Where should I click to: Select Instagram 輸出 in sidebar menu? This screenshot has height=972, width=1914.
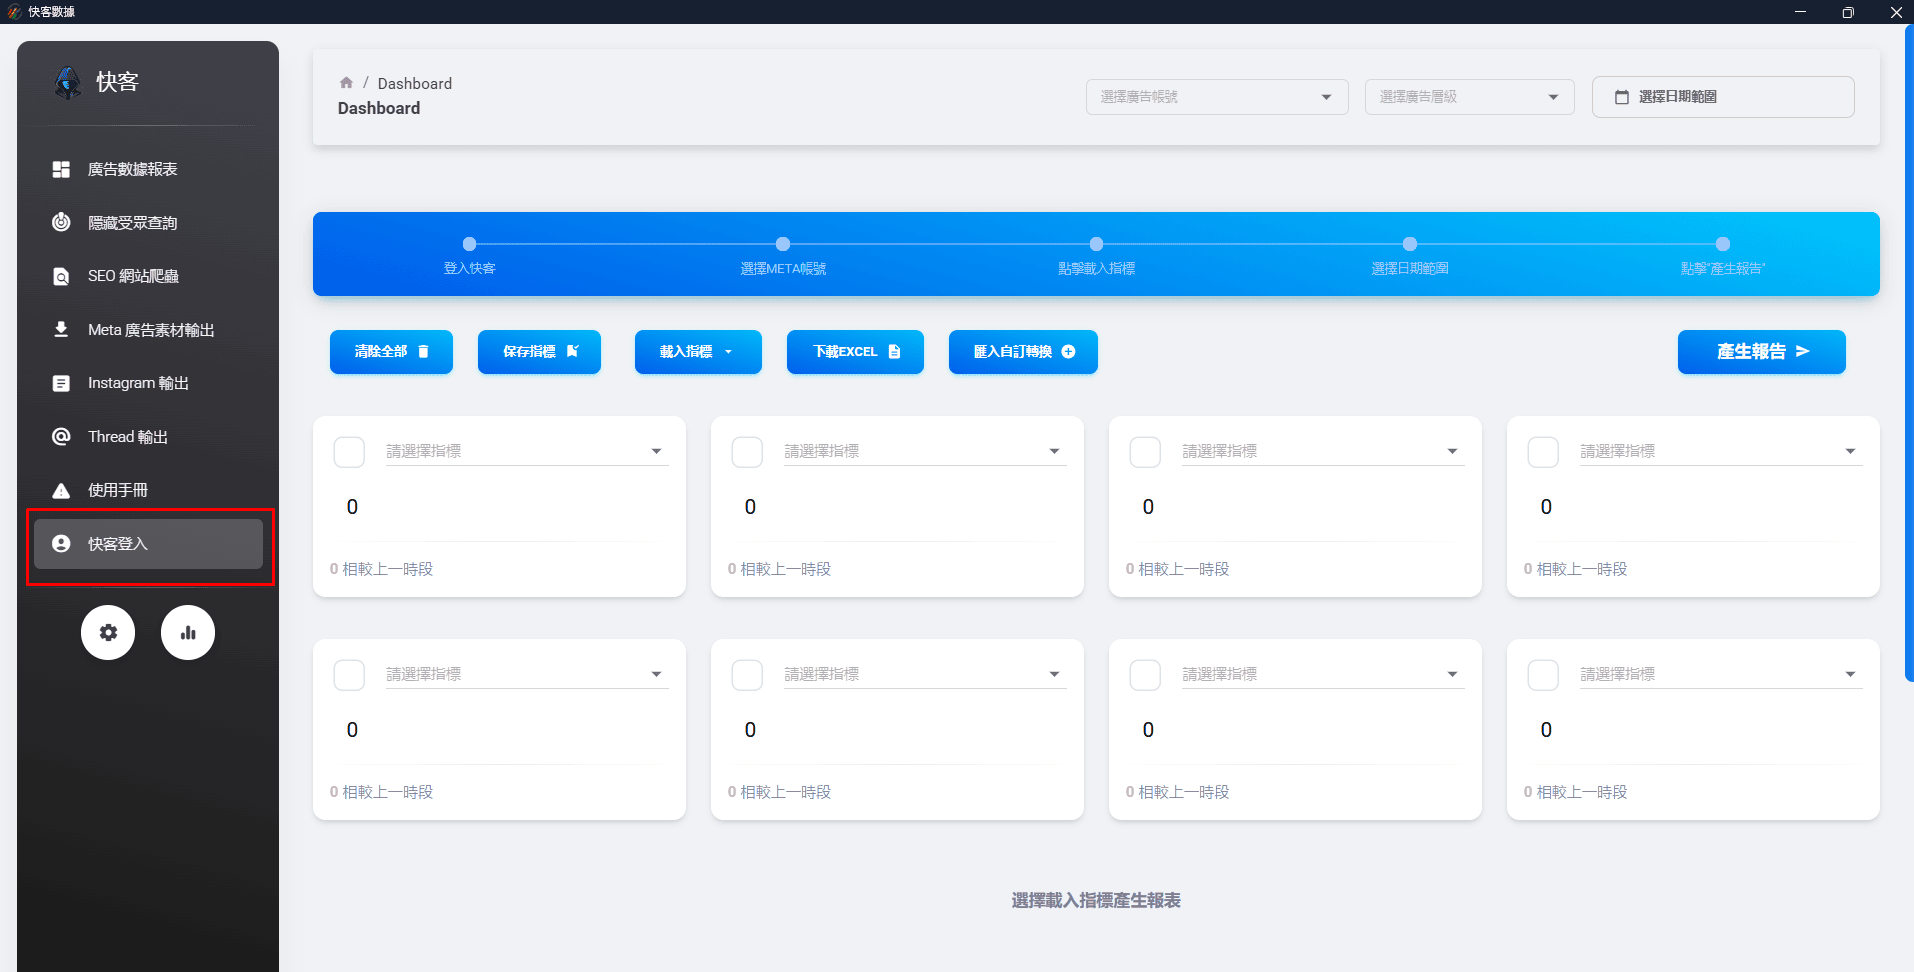tap(138, 383)
